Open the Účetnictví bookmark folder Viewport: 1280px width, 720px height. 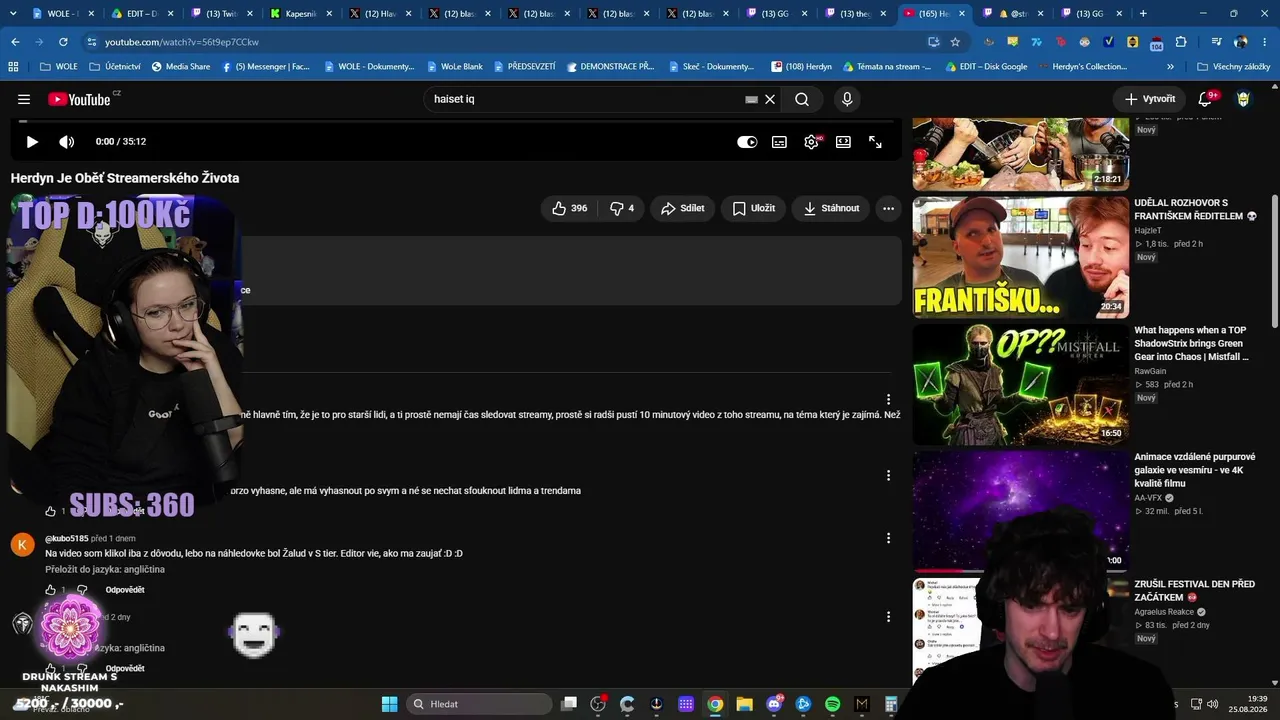[x=115, y=67]
